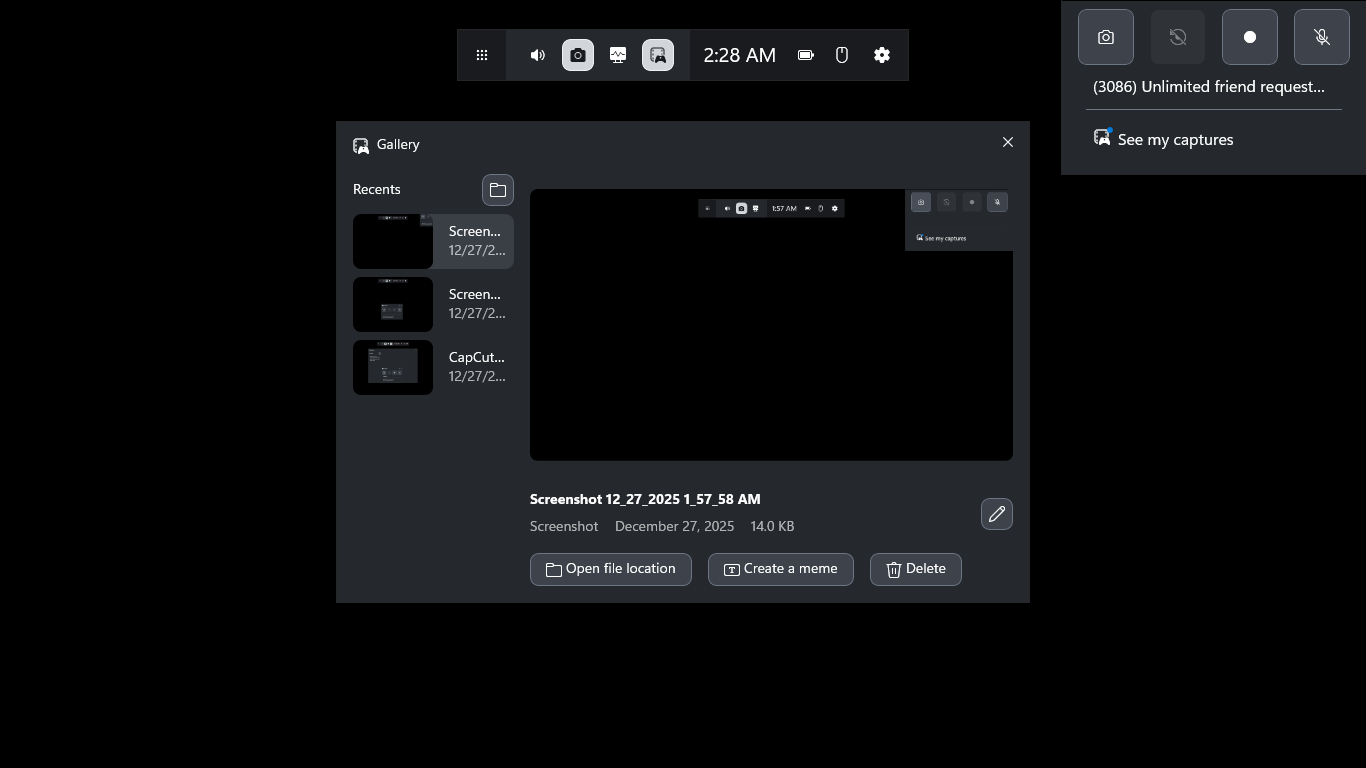Click See my captures link

pyautogui.click(x=1174, y=139)
